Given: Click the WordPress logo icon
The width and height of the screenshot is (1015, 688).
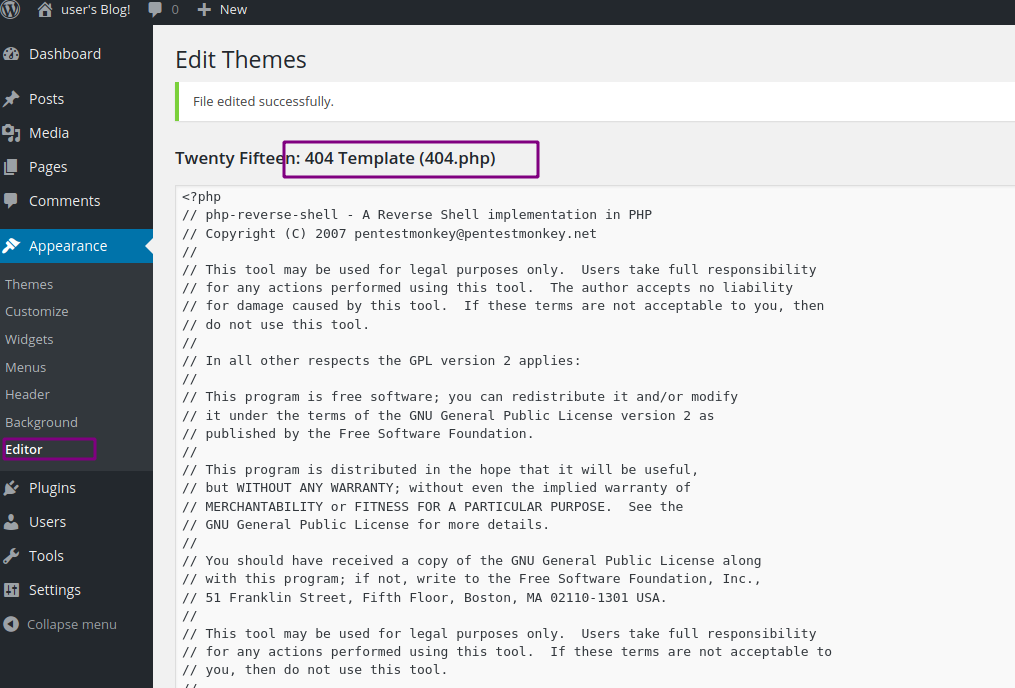Looking at the screenshot, I should click(x=11, y=10).
